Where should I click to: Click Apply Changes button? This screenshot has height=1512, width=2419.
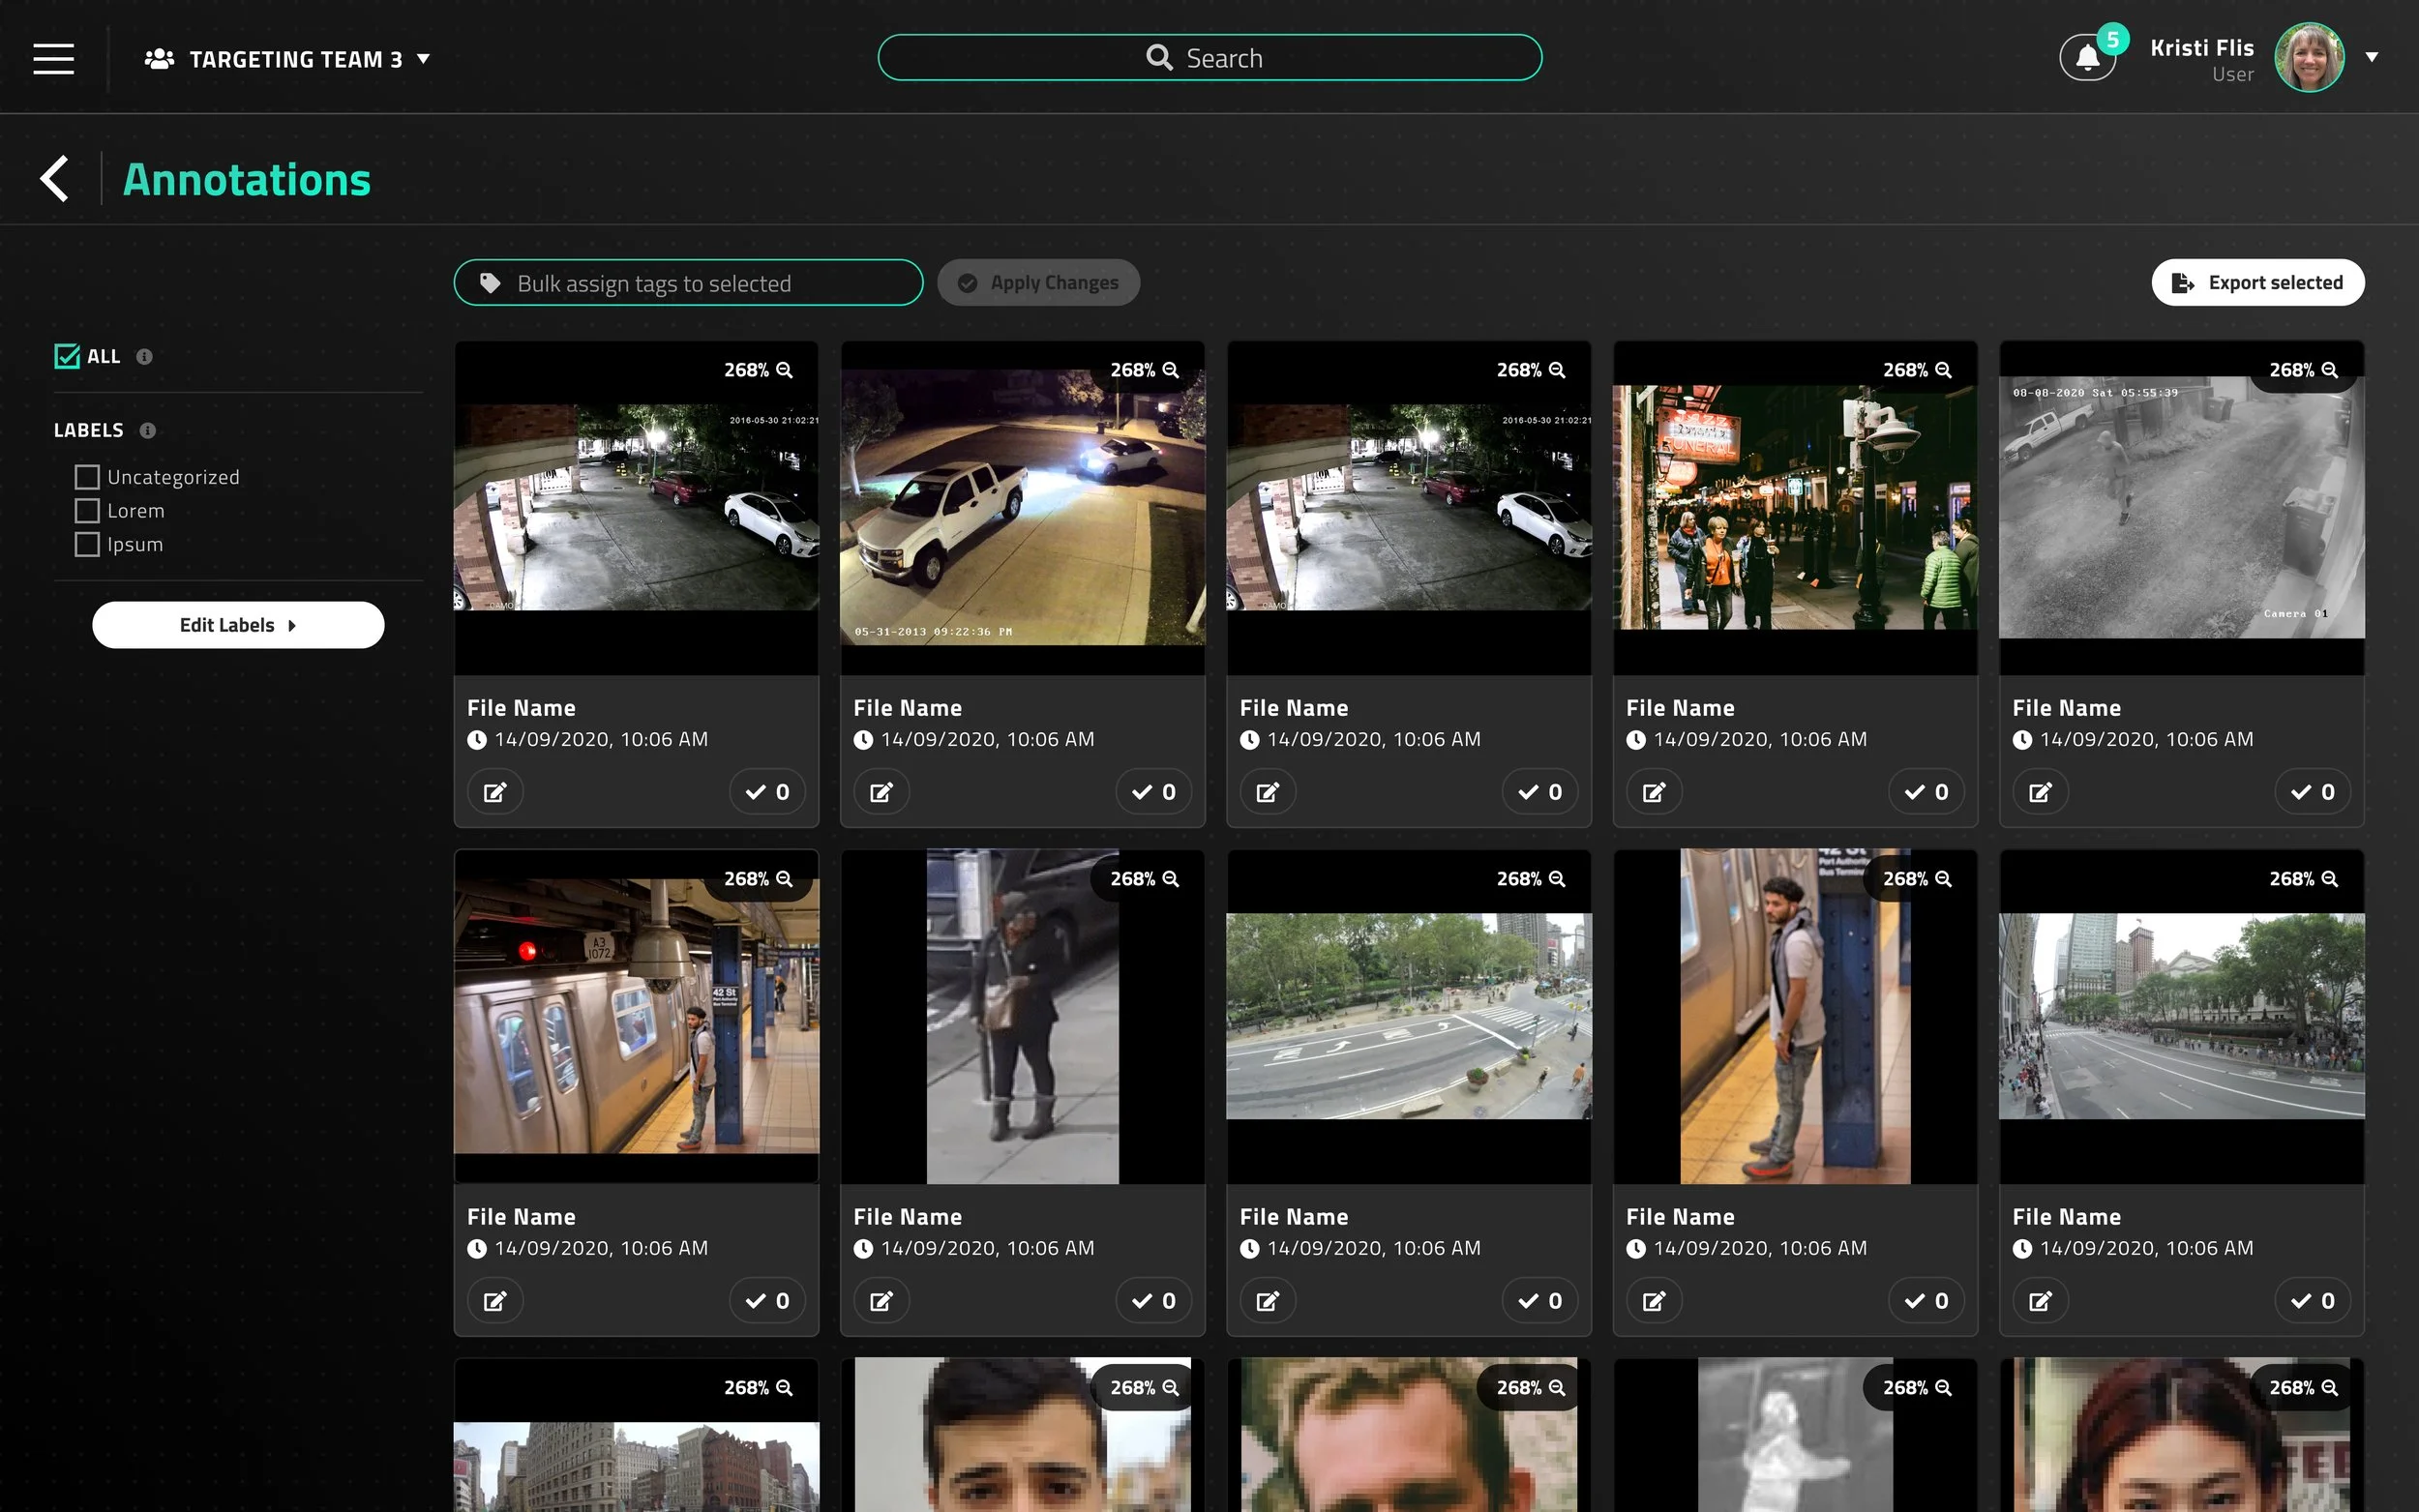tap(1038, 283)
